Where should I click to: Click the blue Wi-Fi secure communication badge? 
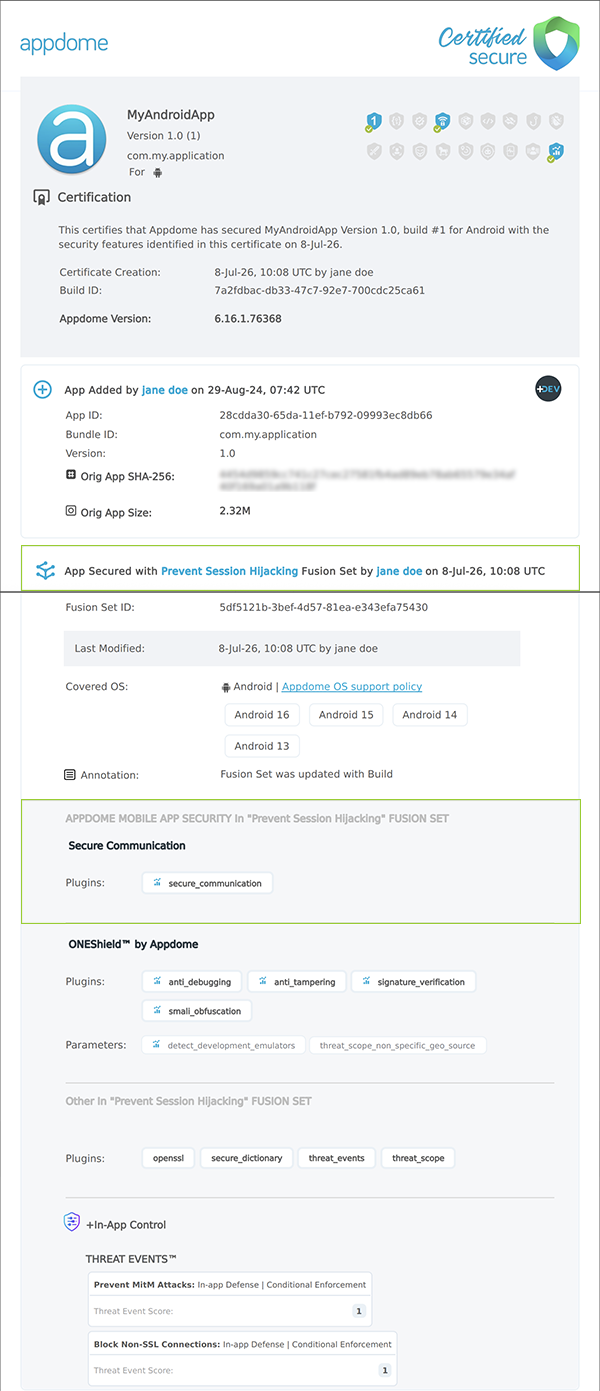pos(441,122)
